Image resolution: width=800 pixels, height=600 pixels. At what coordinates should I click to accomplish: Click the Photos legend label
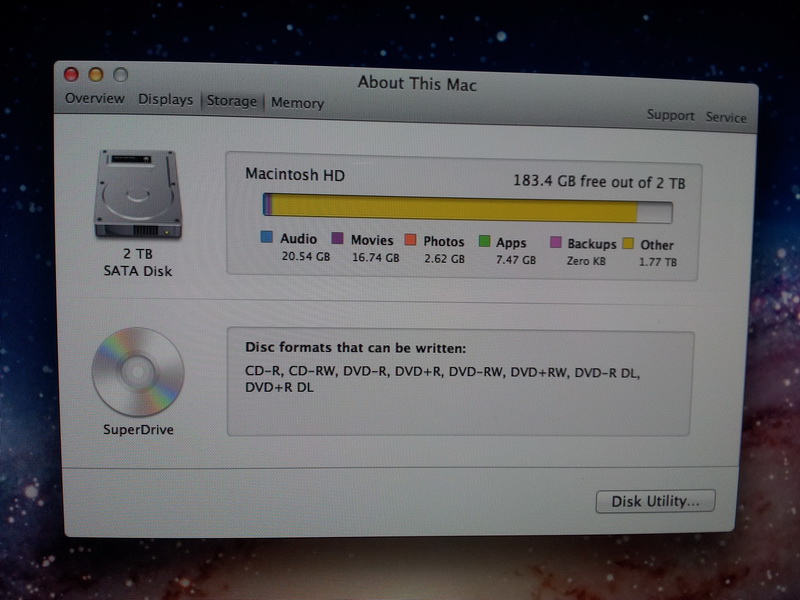click(x=444, y=241)
